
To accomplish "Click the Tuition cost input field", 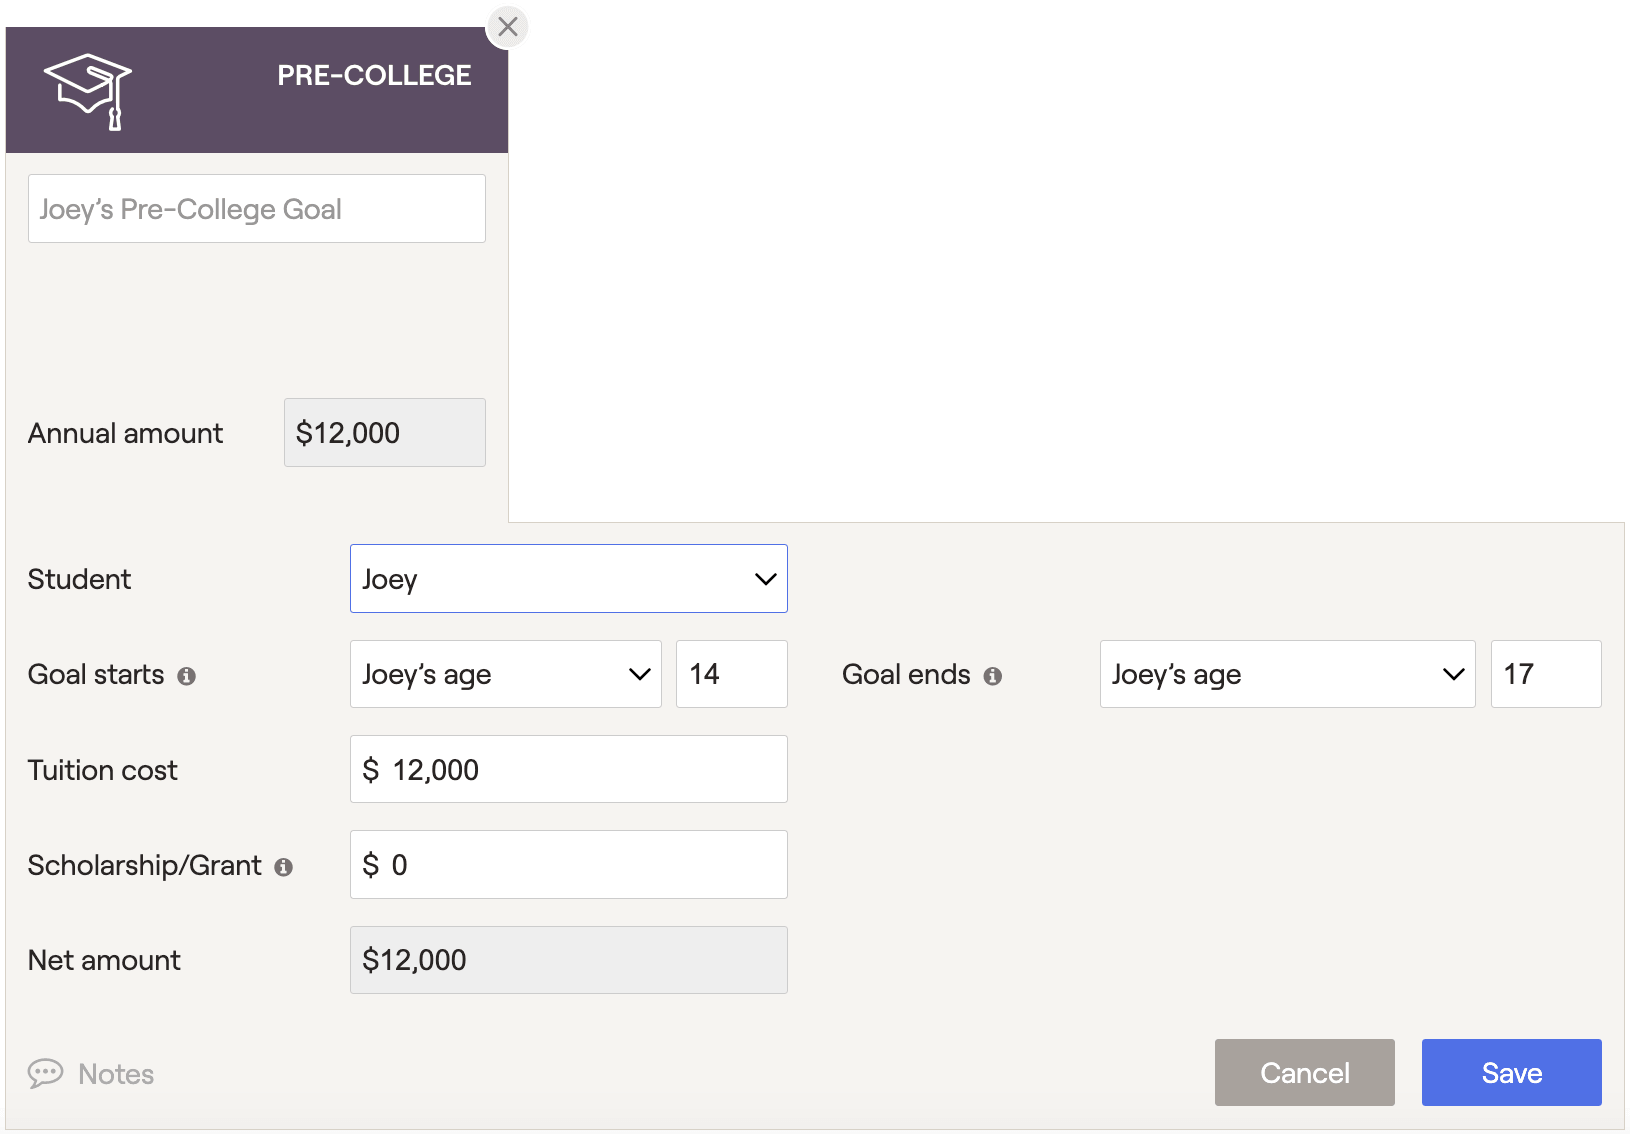I will (569, 769).
